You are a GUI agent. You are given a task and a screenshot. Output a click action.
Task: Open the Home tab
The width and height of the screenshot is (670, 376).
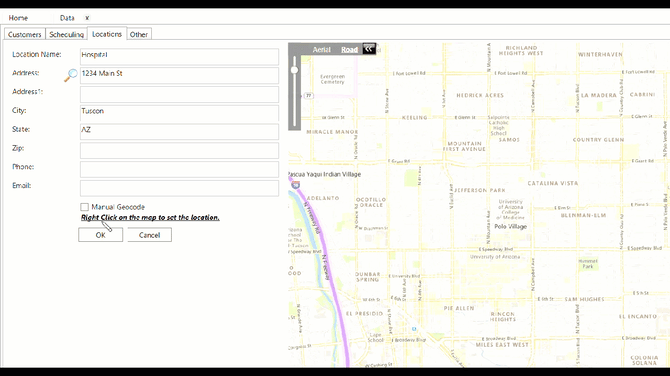[18, 18]
